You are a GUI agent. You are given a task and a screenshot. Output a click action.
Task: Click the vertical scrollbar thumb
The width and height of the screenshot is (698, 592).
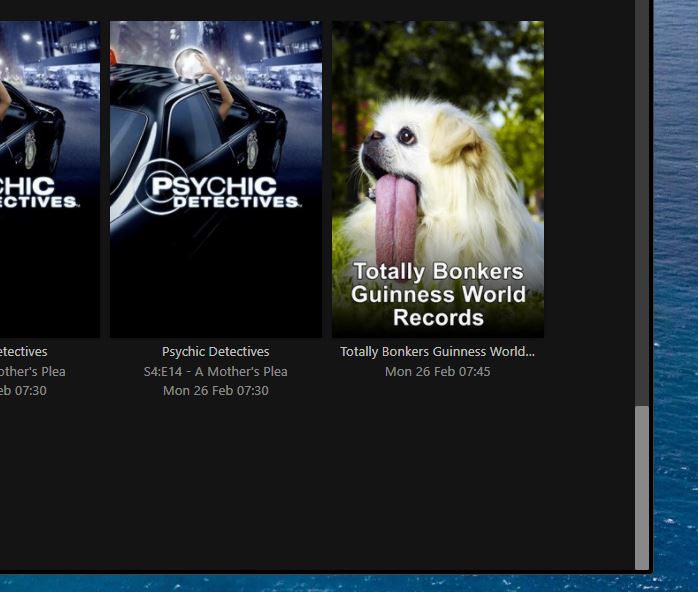641,487
